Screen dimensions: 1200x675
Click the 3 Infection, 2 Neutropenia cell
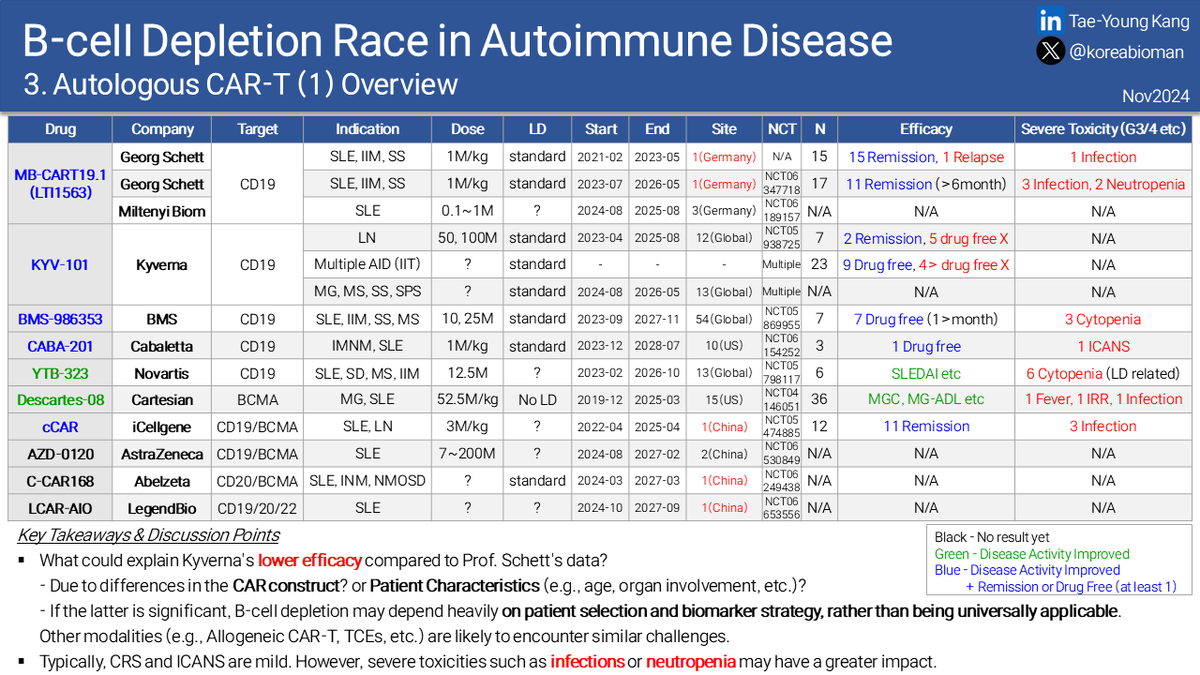(x=1103, y=184)
